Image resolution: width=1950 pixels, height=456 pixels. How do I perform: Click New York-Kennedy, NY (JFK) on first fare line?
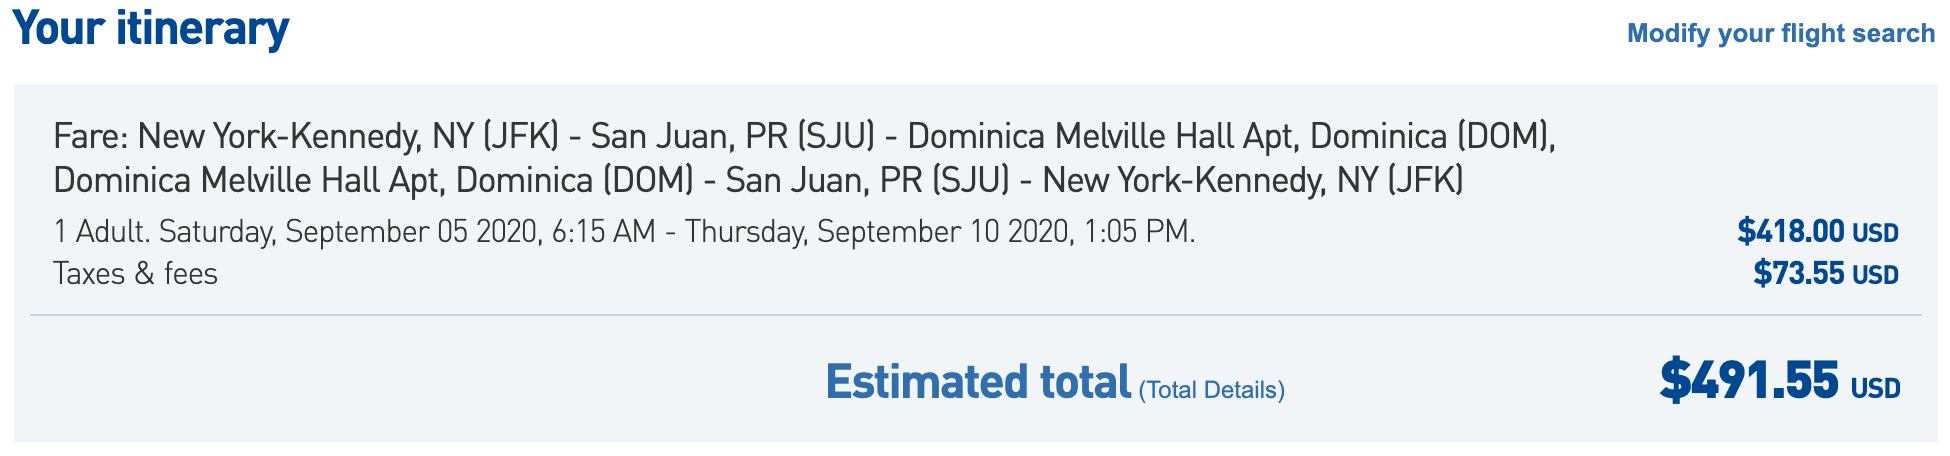[x=348, y=136]
